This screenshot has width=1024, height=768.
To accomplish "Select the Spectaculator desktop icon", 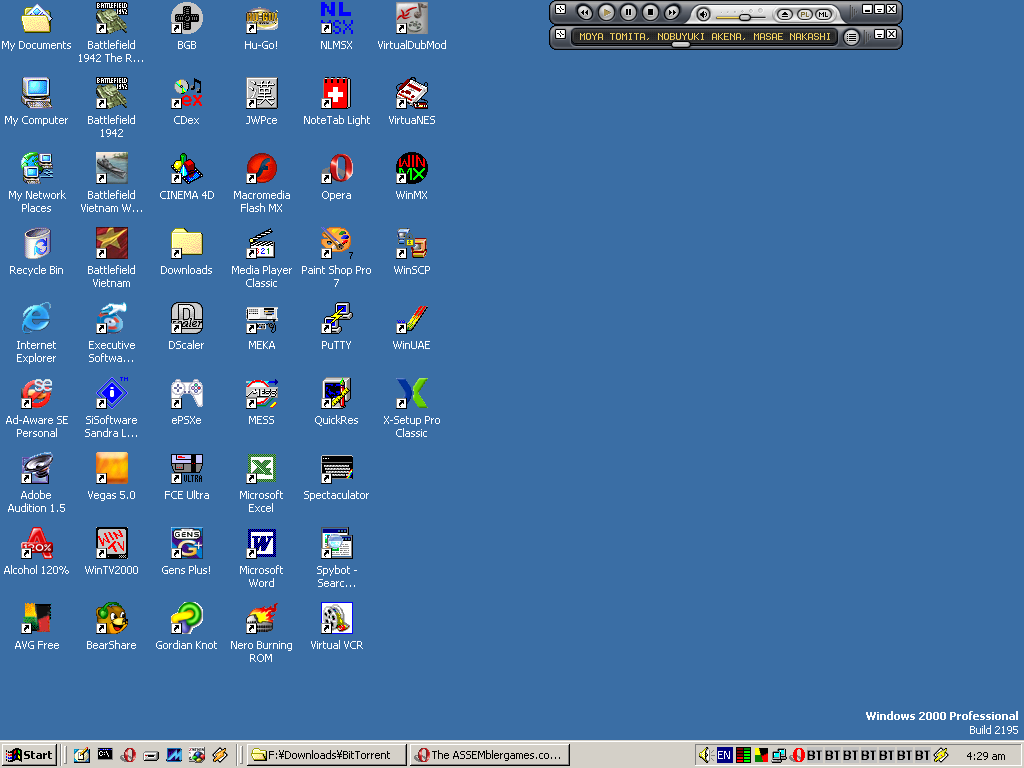I will 336,477.
